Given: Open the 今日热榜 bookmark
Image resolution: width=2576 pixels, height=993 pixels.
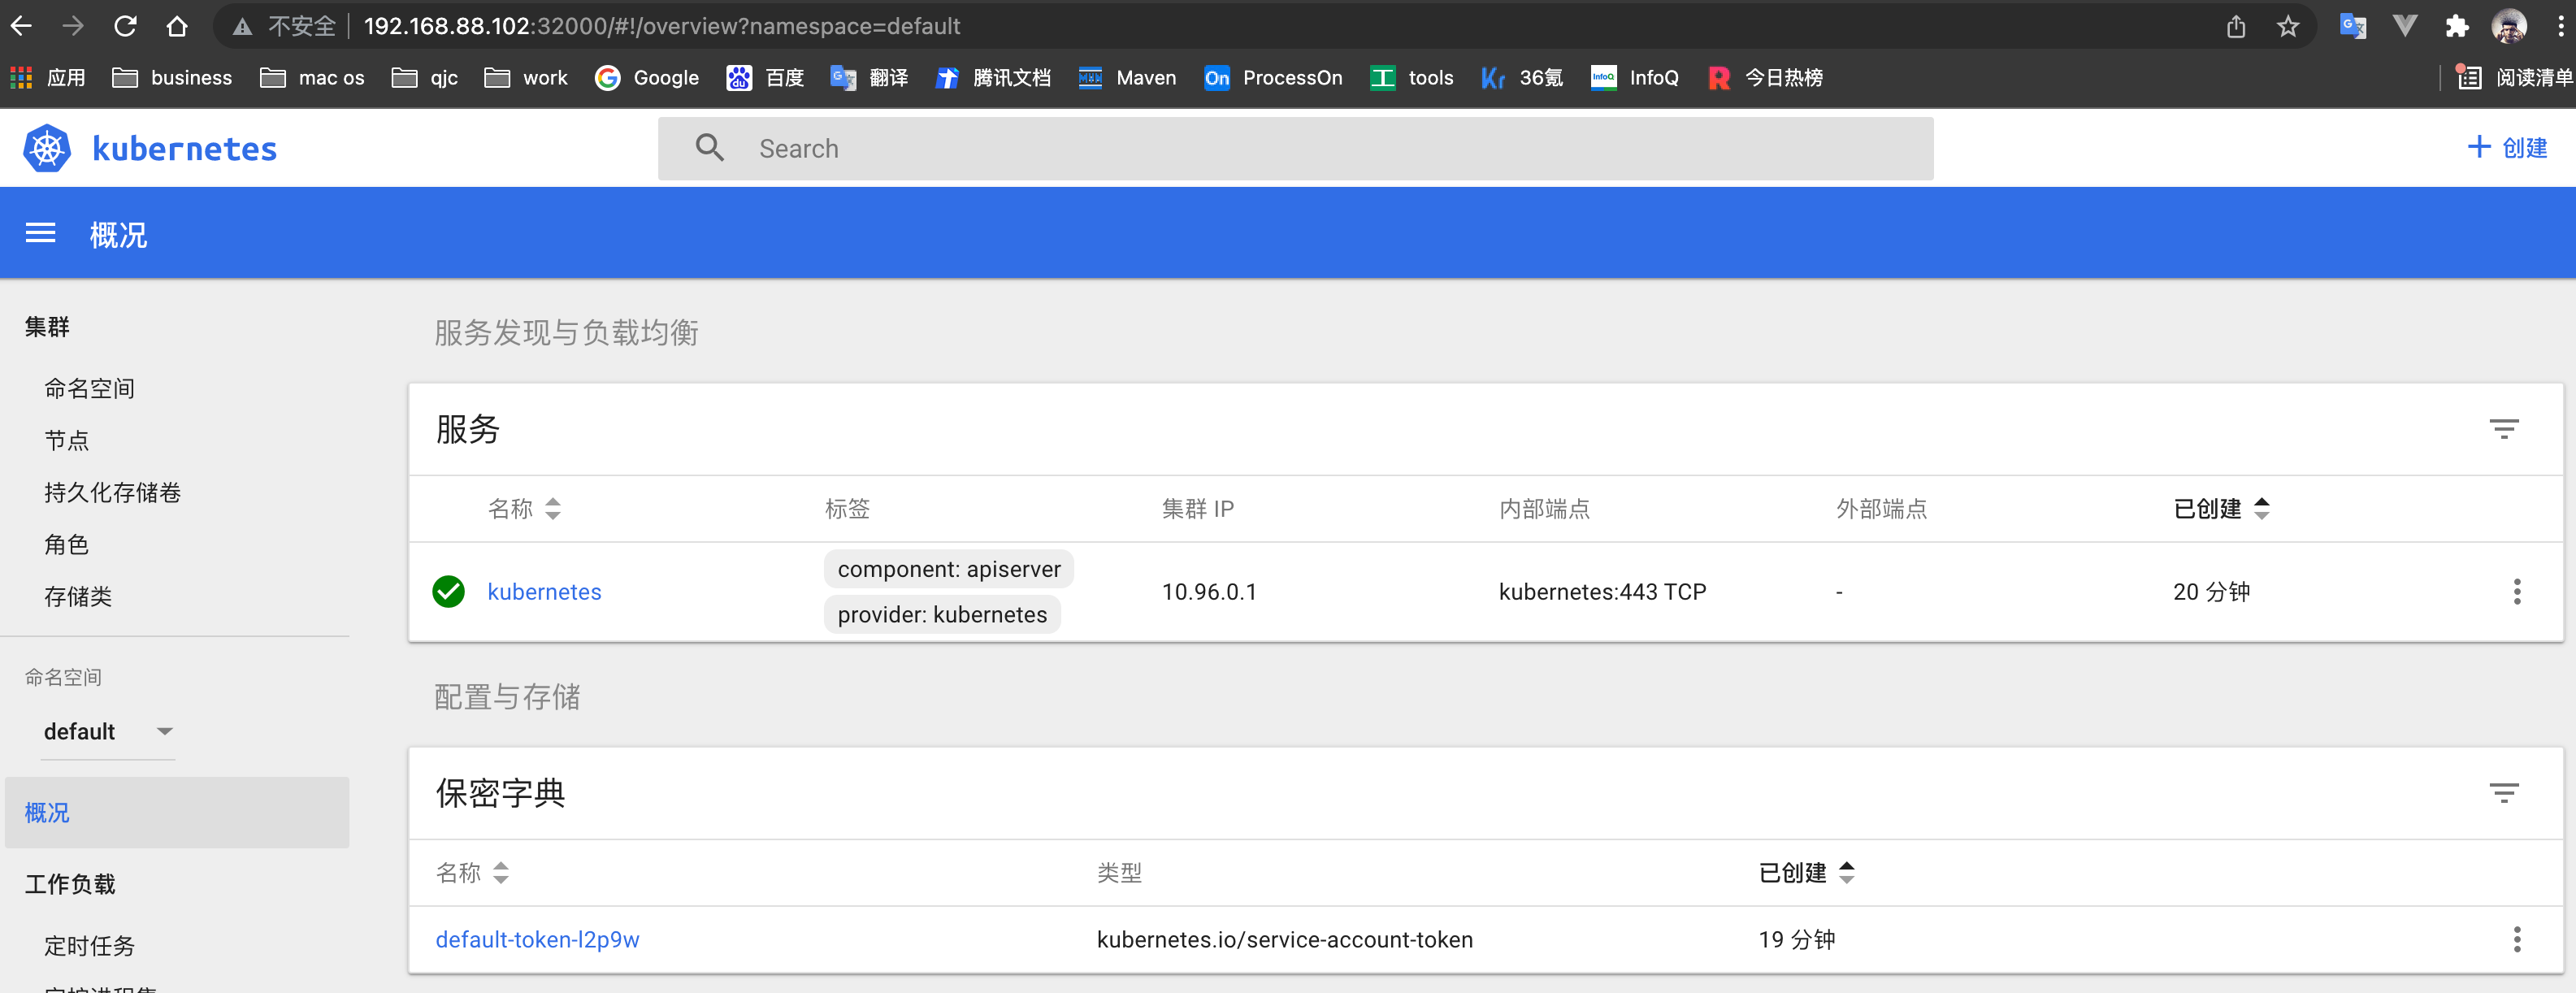Looking at the screenshot, I should click(1765, 78).
